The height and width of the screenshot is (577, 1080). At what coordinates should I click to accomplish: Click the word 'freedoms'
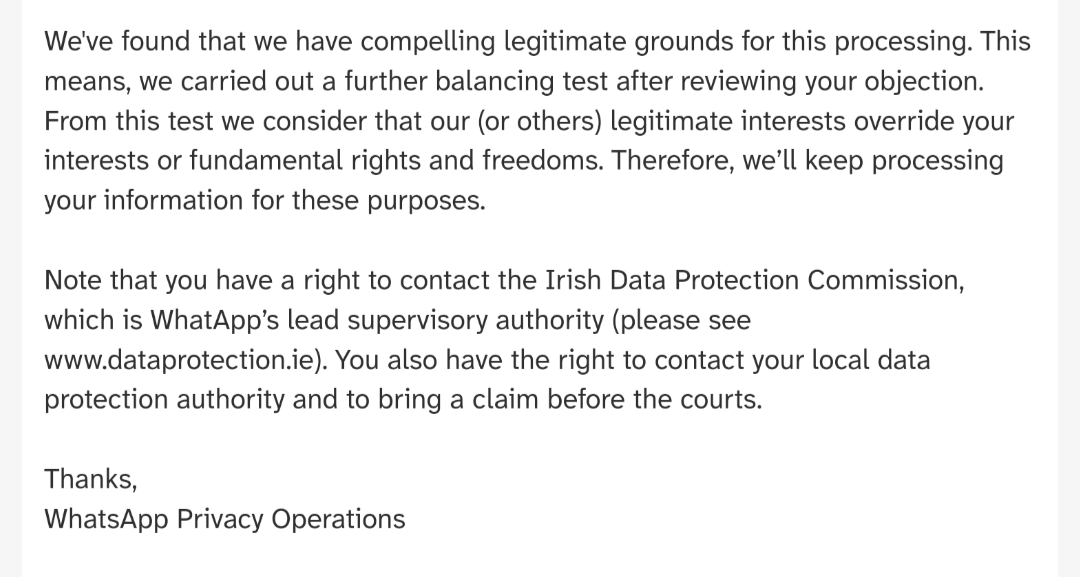click(x=541, y=161)
